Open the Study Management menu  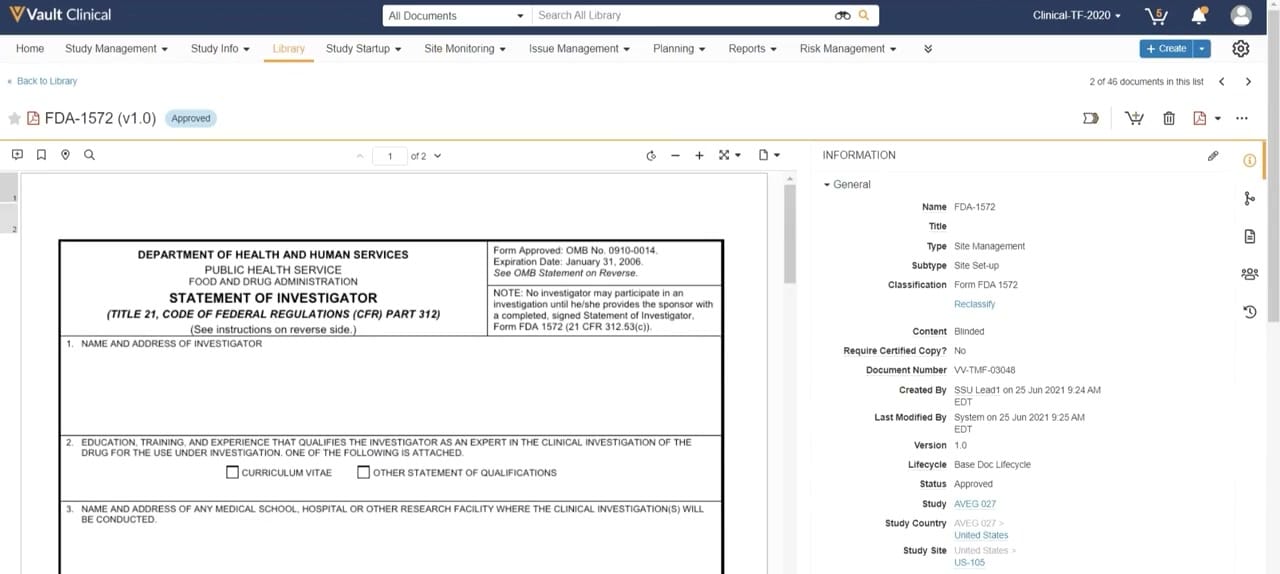pyautogui.click(x=116, y=48)
